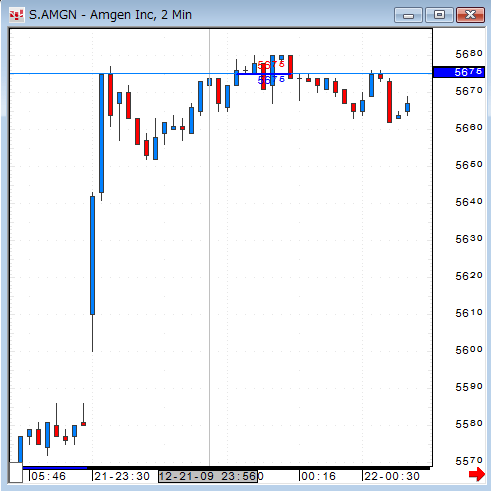The image size is (491, 491).
Task: Click the 5670 price axis label
Action: pyautogui.click(x=469, y=91)
